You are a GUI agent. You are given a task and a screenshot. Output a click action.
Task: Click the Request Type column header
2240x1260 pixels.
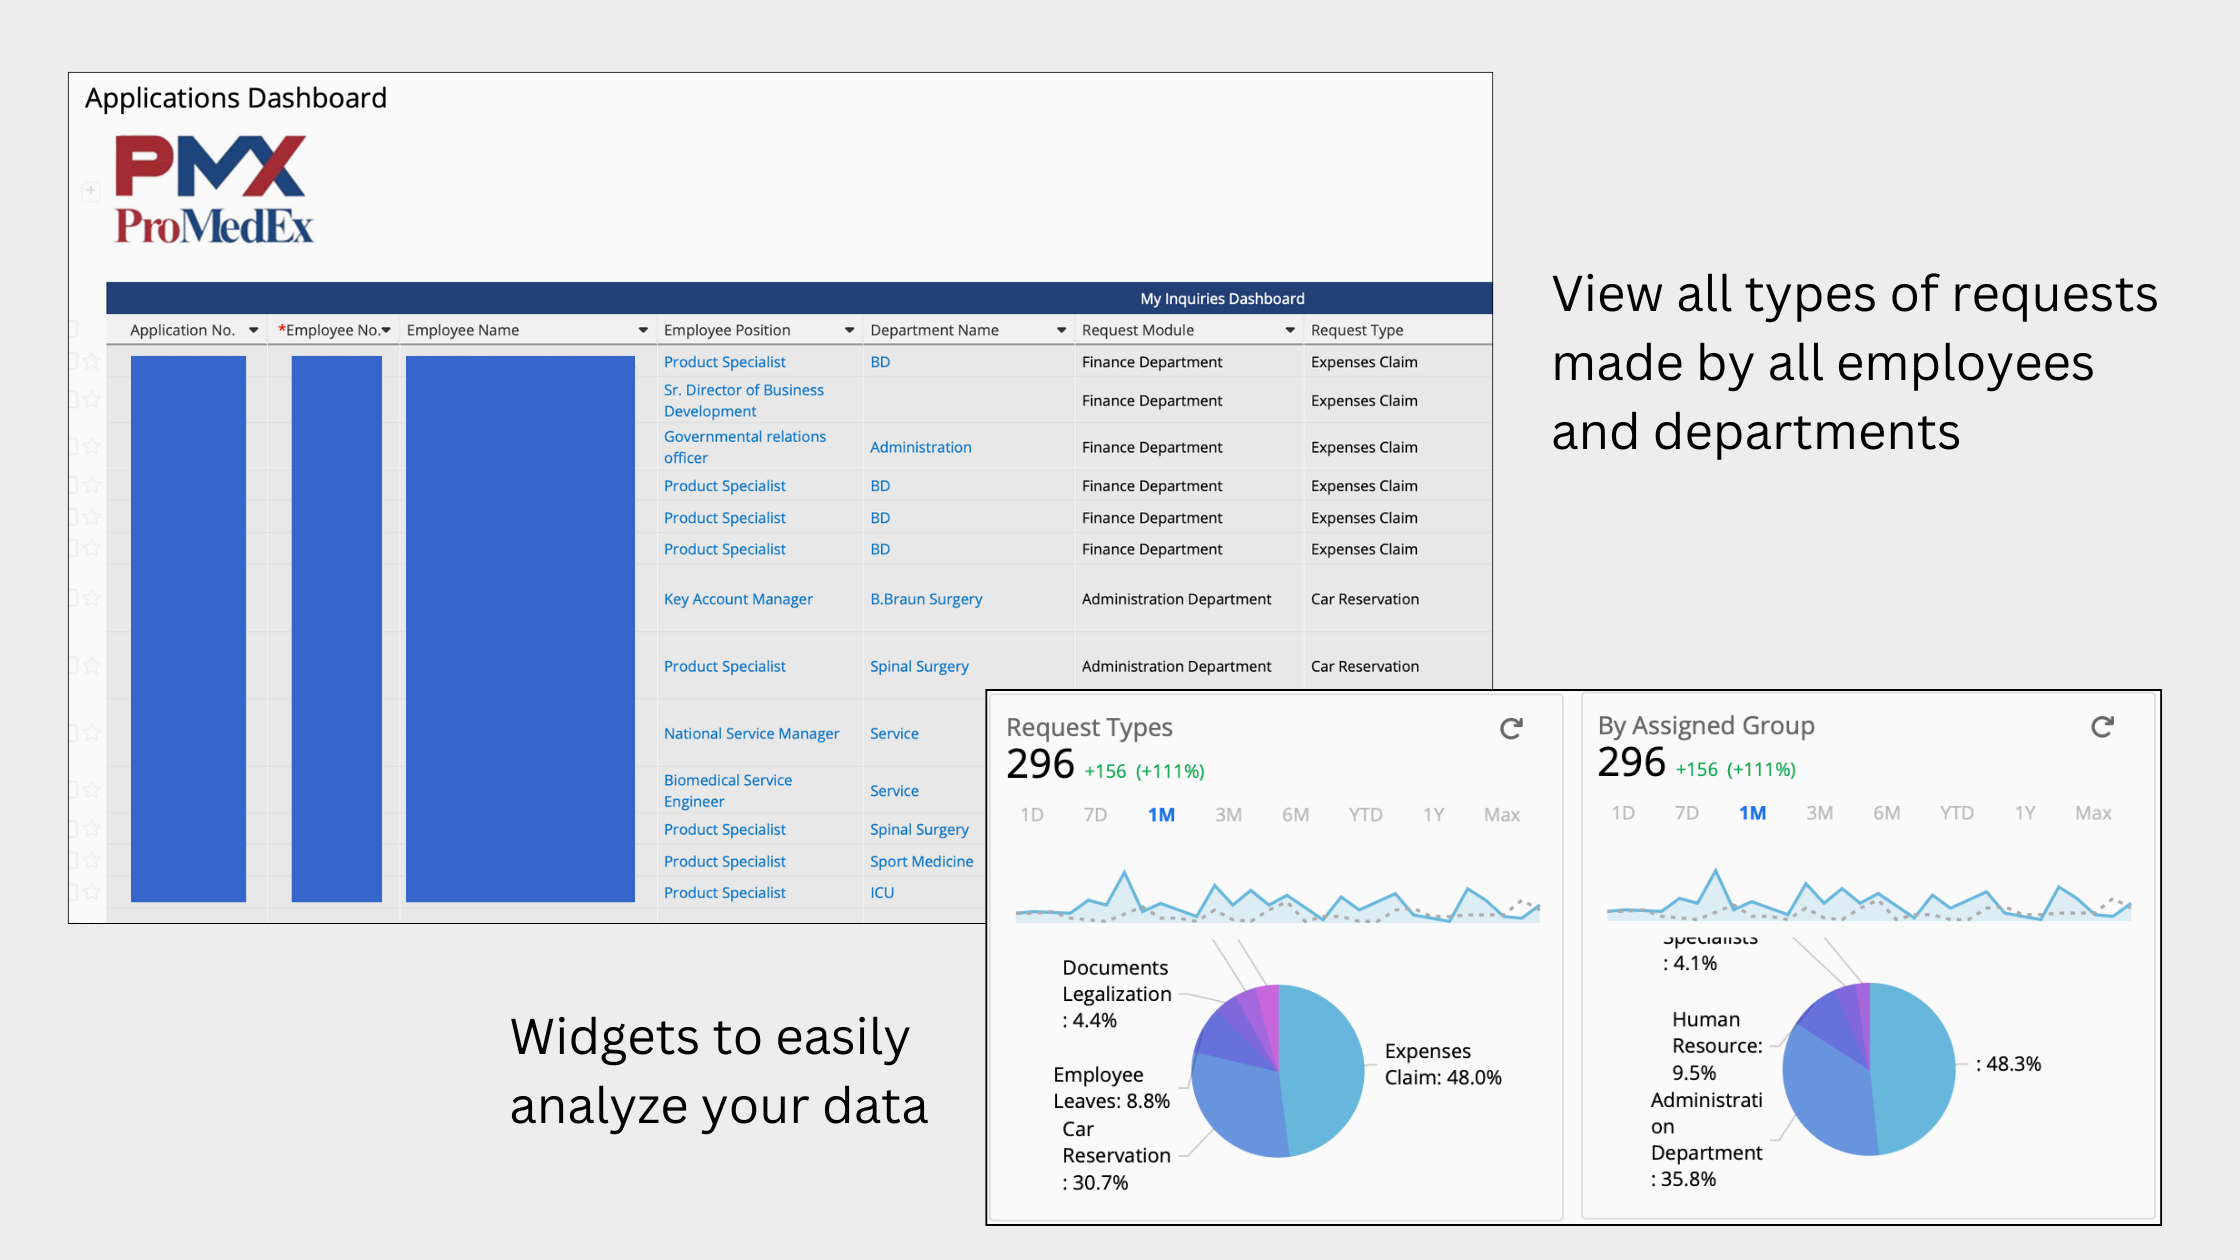point(1357,330)
